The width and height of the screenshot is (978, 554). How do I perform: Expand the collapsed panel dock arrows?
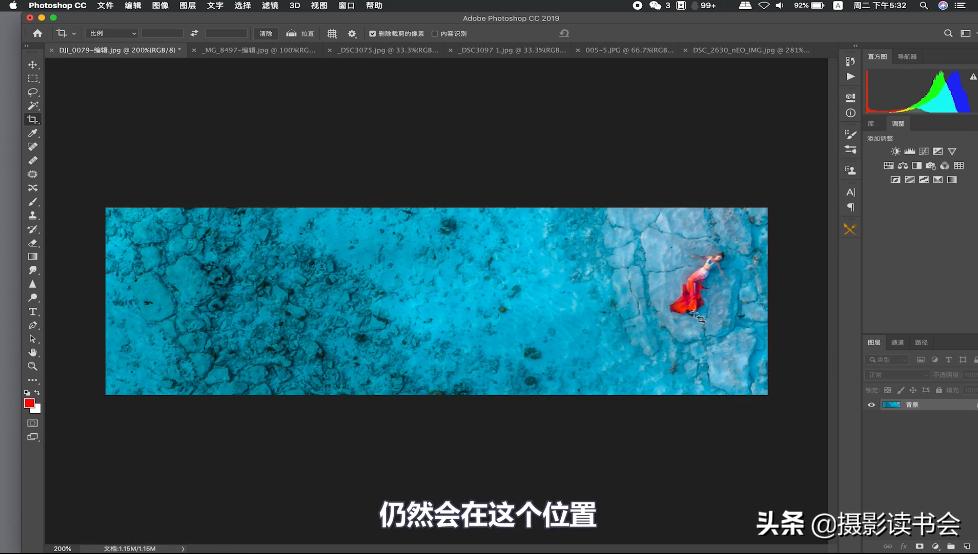pyautogui.click(x=855, y=46)
